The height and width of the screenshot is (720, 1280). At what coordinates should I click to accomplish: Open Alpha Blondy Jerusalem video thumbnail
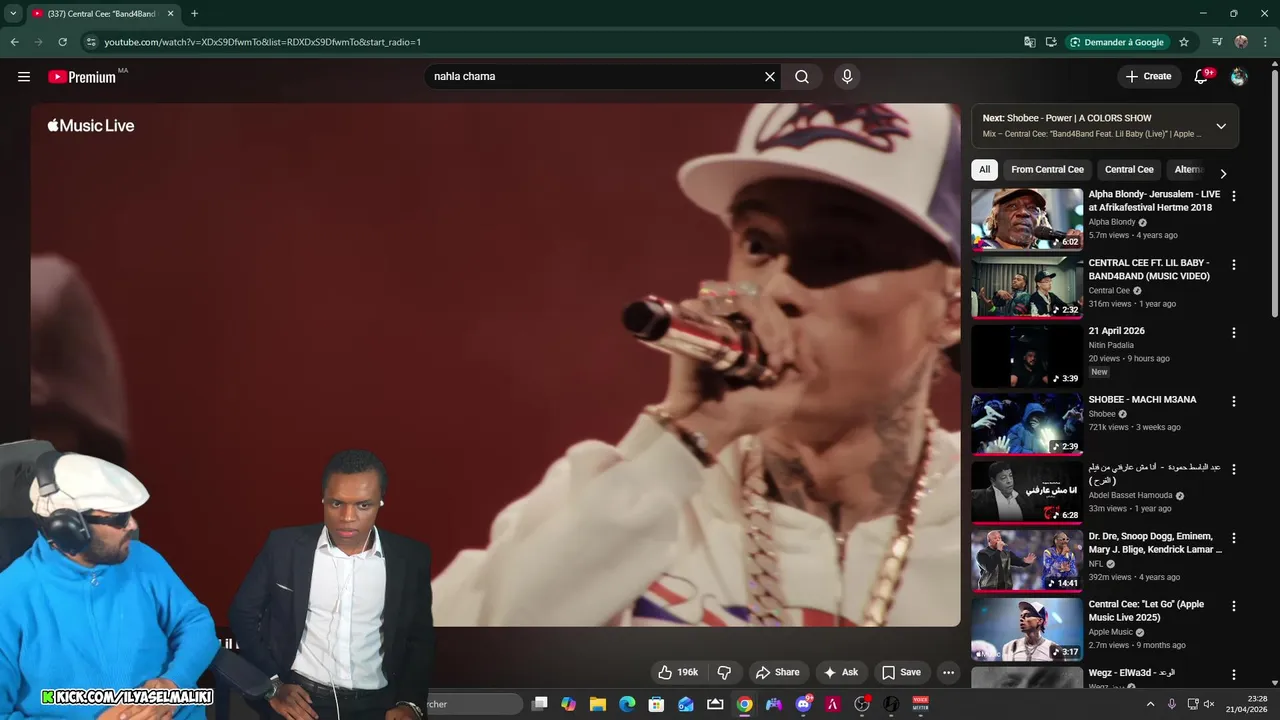pyautogui.click(x=1027, y=219)
